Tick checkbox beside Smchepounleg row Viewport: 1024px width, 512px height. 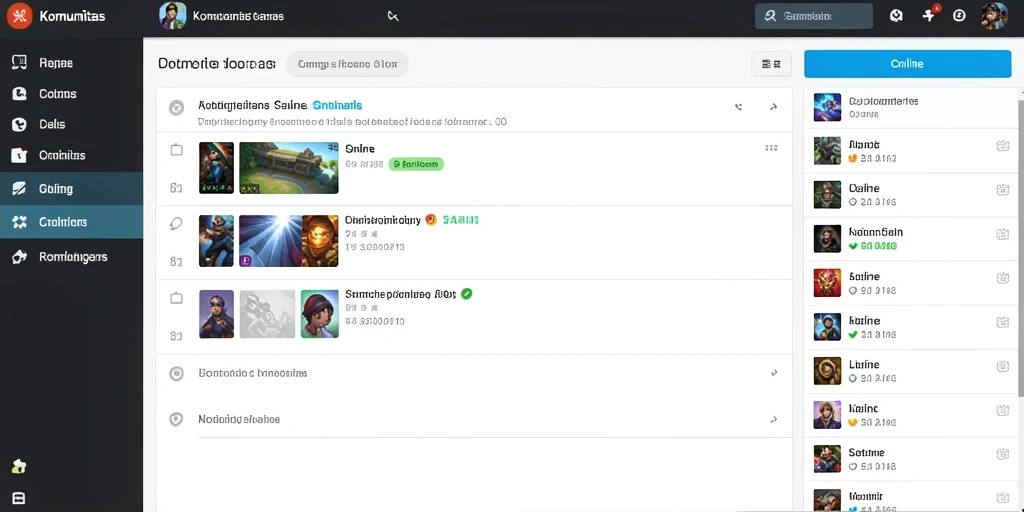176,298
